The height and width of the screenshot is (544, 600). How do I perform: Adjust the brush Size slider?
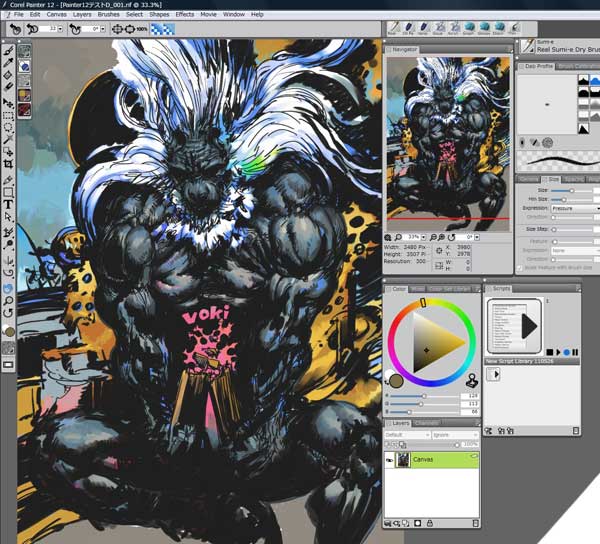point(572,191)
